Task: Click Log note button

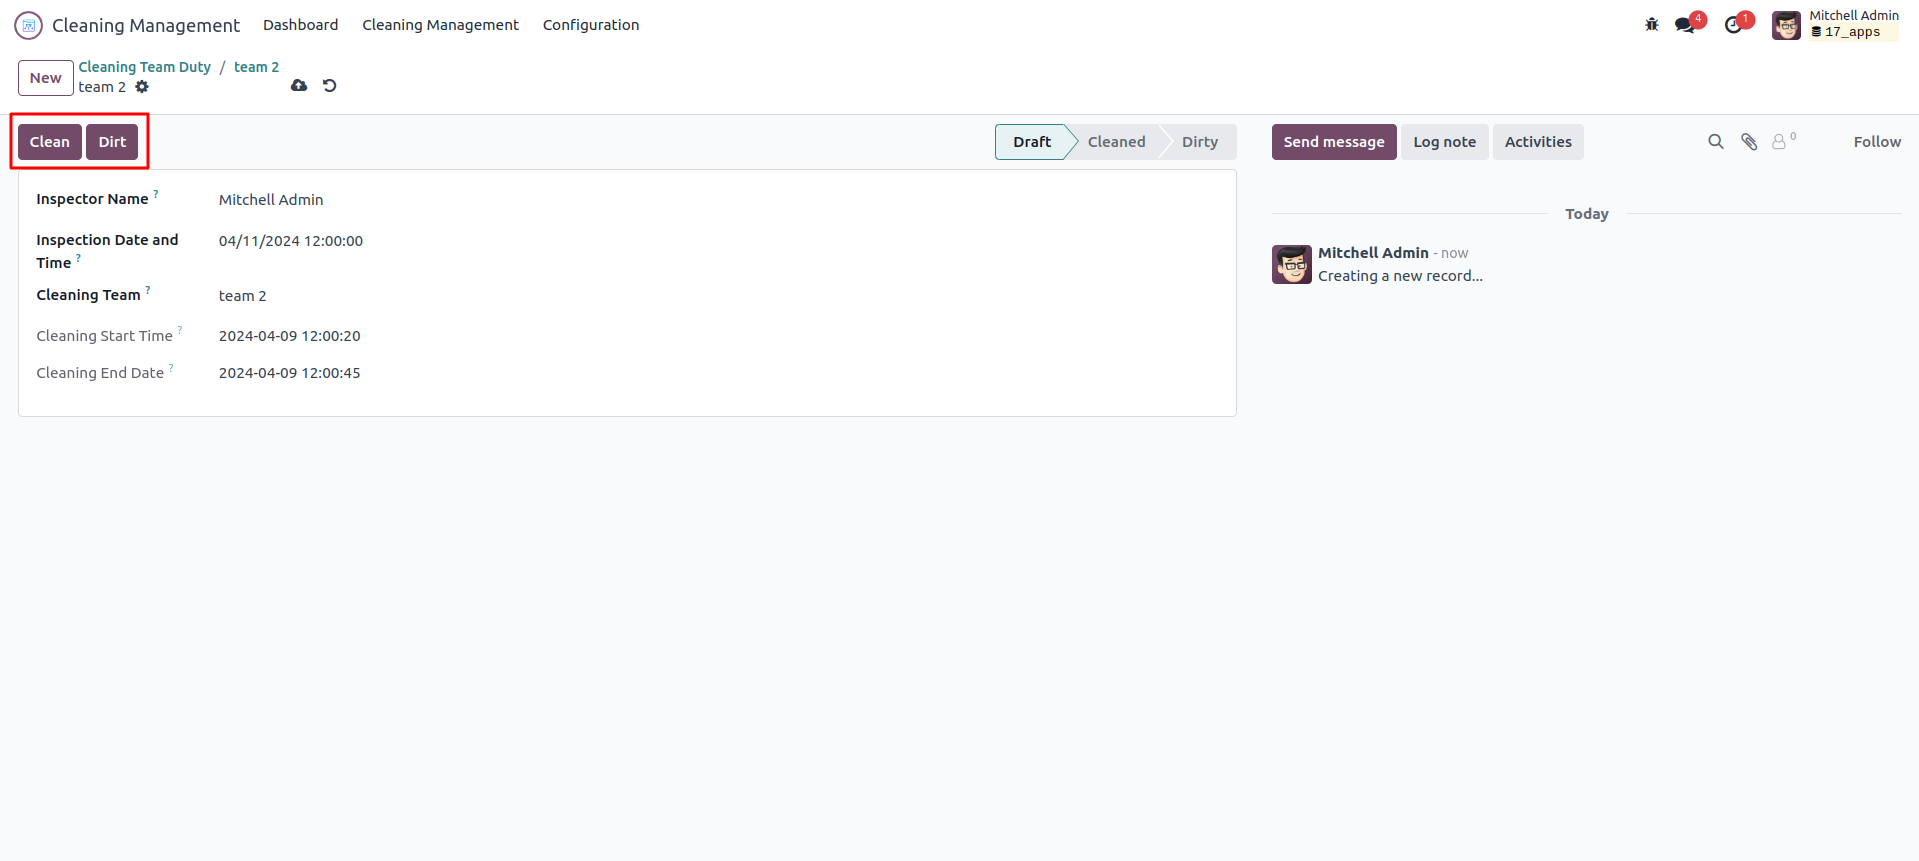Action: (x=1444, y=142)
